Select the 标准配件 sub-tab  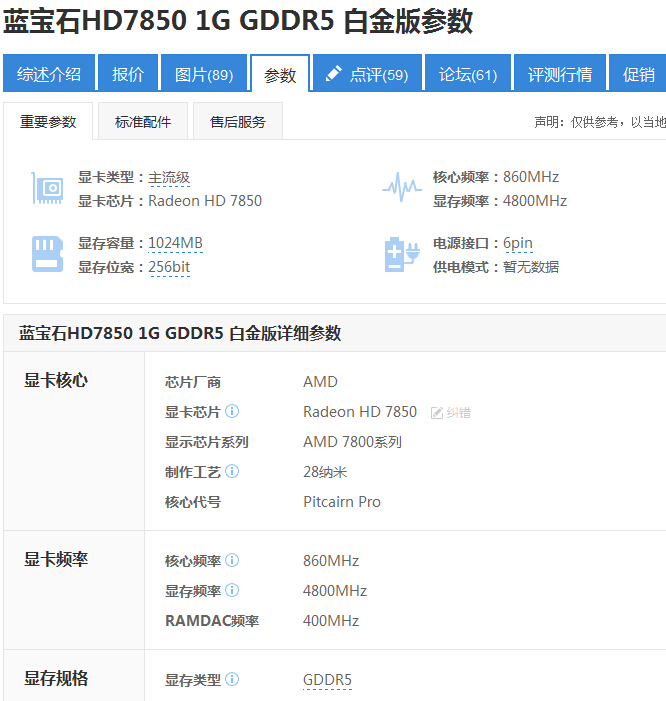click(143, 121)
